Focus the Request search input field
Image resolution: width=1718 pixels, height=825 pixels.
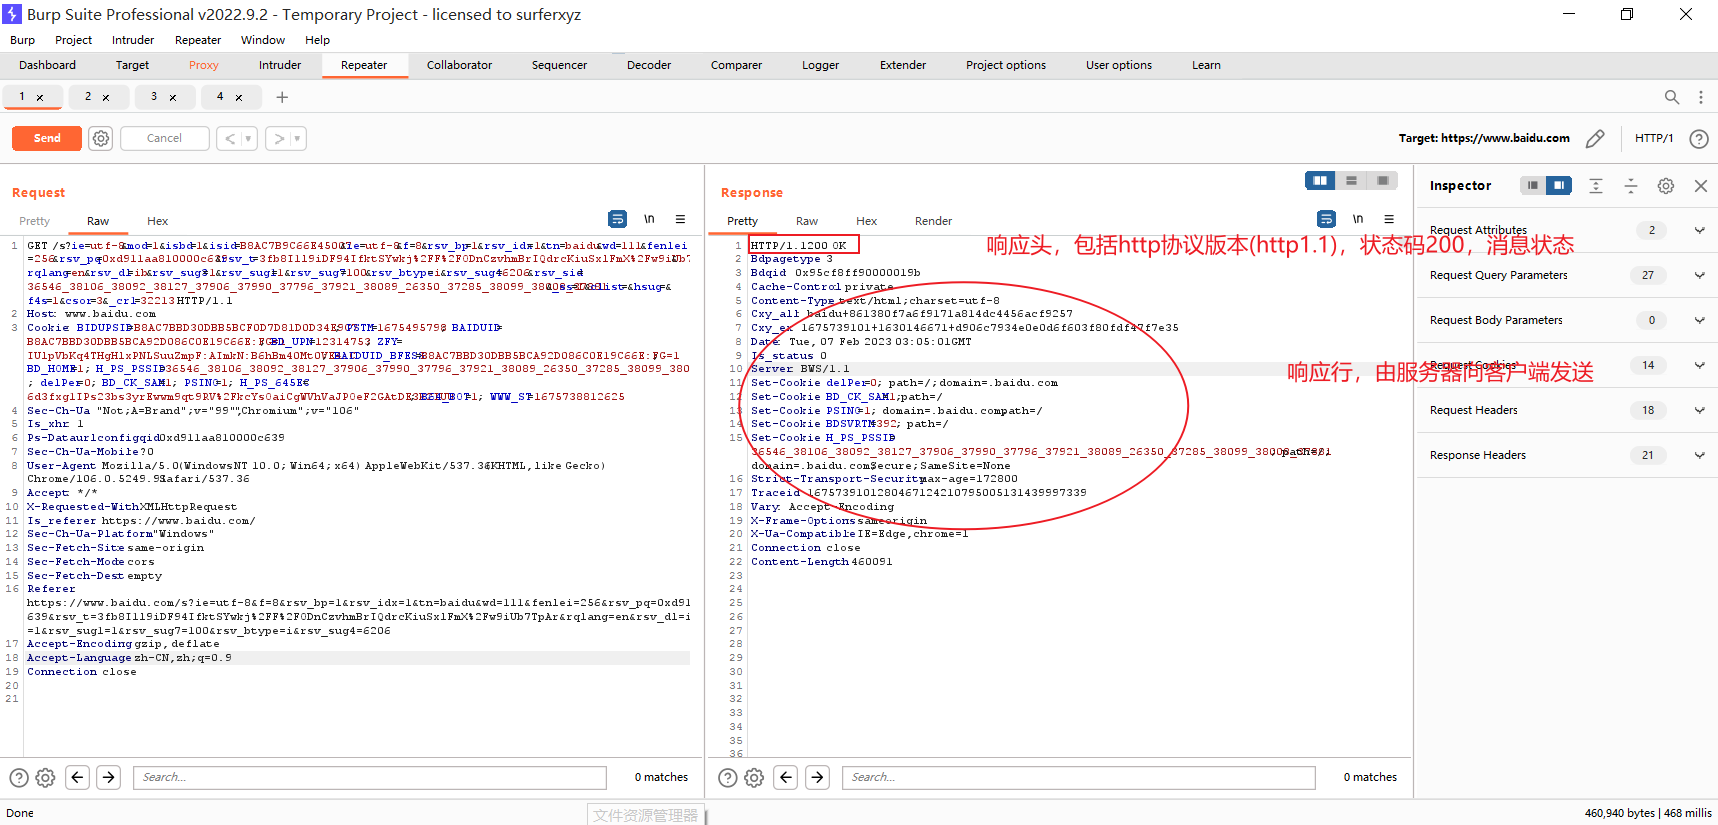[370, 777]
